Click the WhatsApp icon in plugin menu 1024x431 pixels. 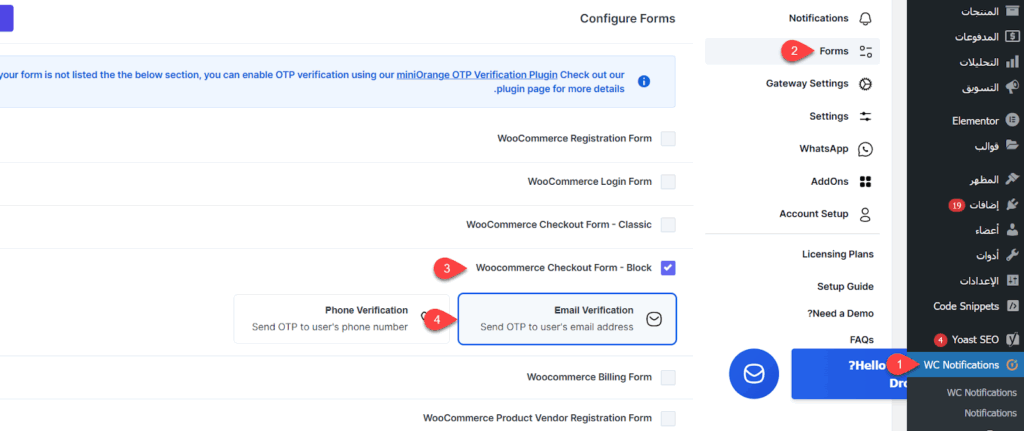click(866, 149)
